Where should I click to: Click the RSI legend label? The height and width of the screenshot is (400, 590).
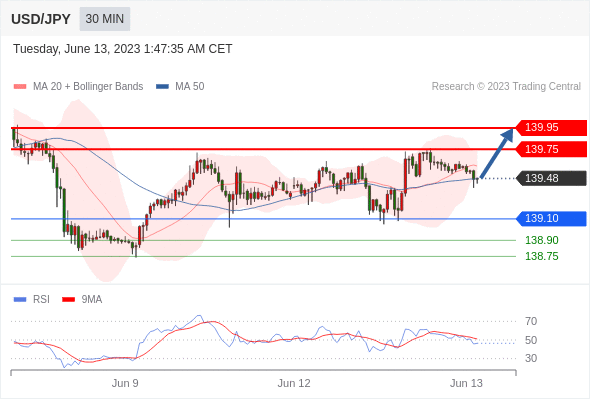[x=41, y=300]
